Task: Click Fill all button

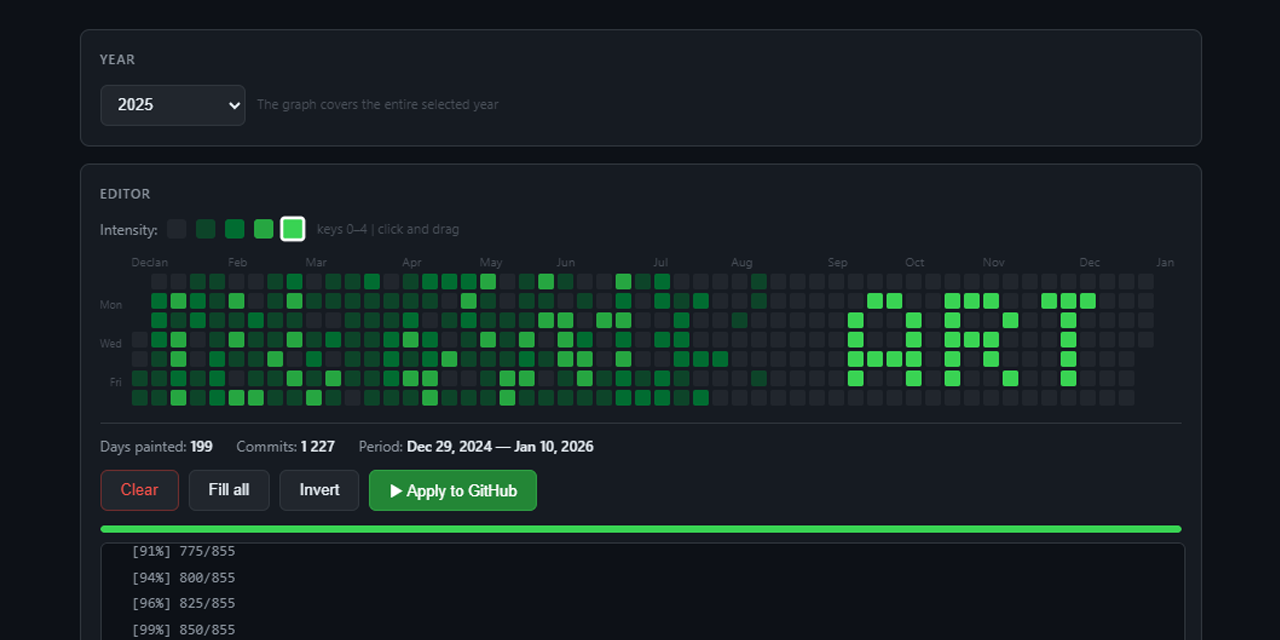Action: click(x=229, y=490)
